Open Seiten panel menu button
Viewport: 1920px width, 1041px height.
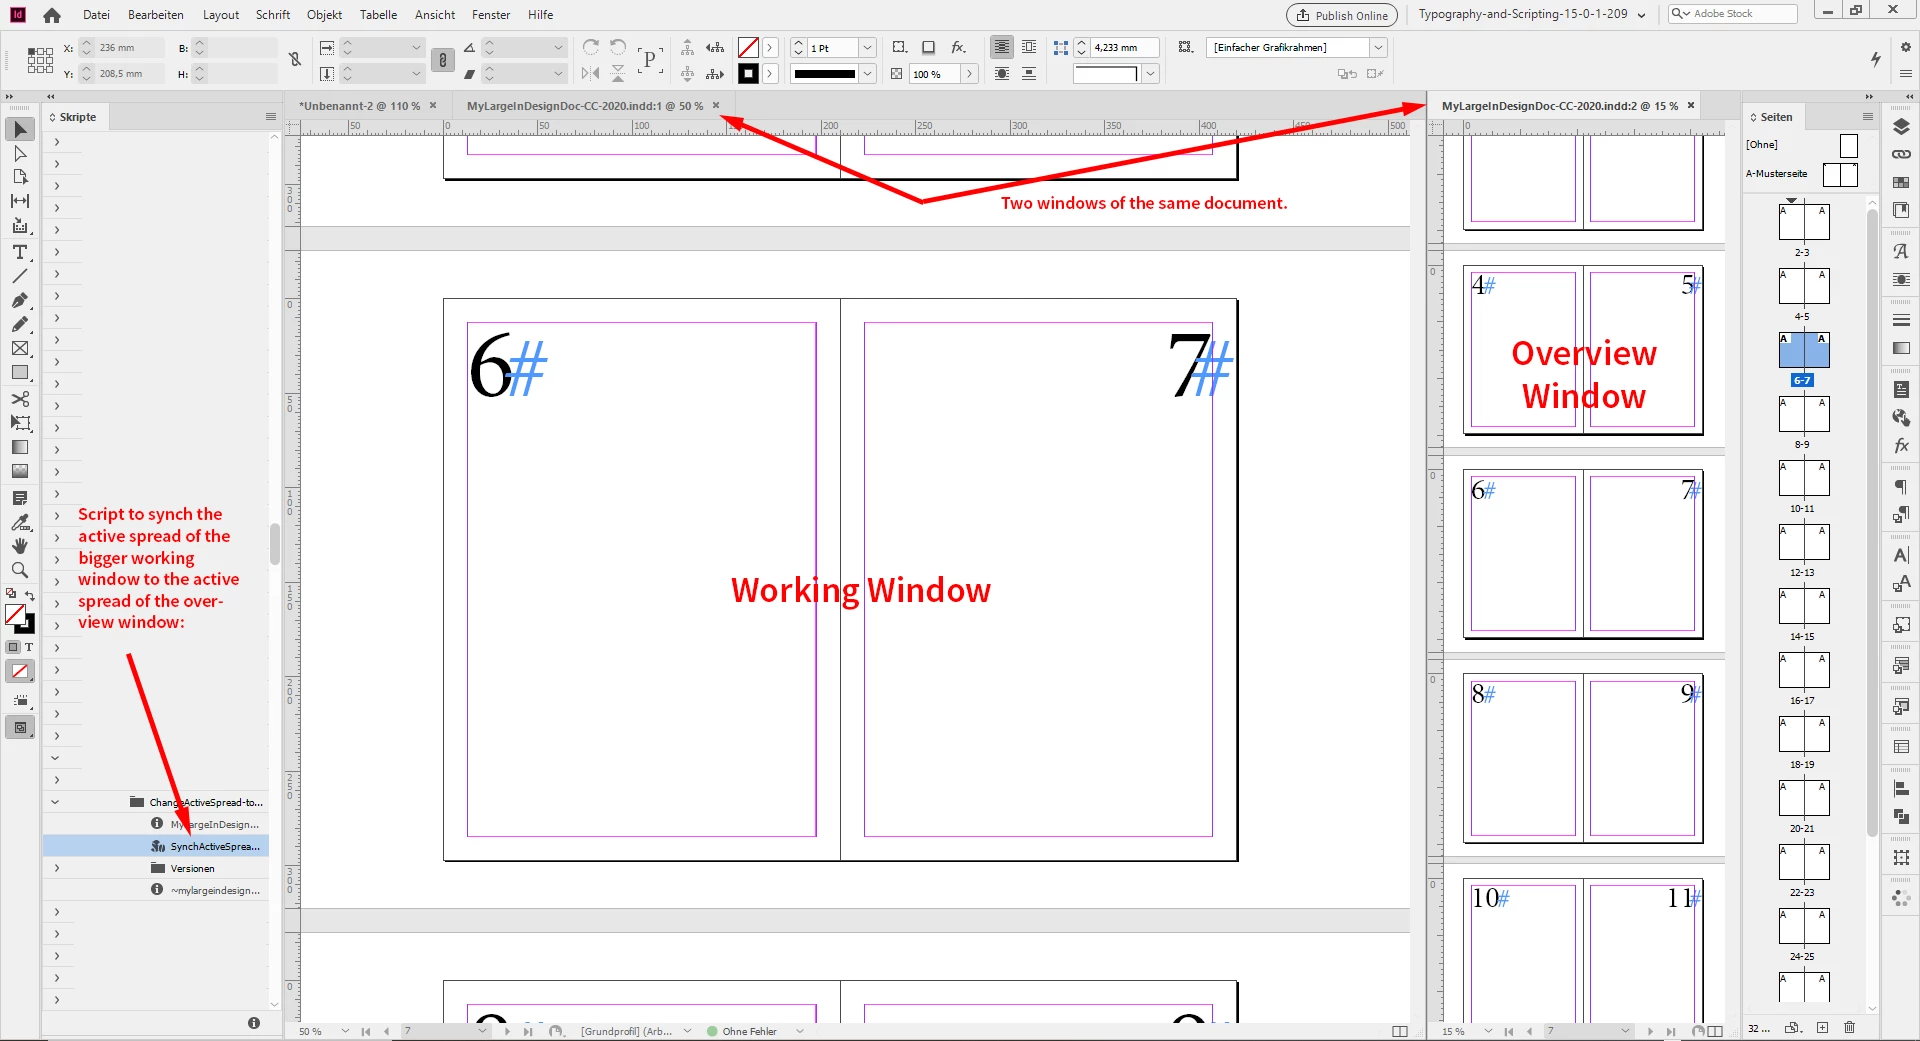tap(1867, 117)
